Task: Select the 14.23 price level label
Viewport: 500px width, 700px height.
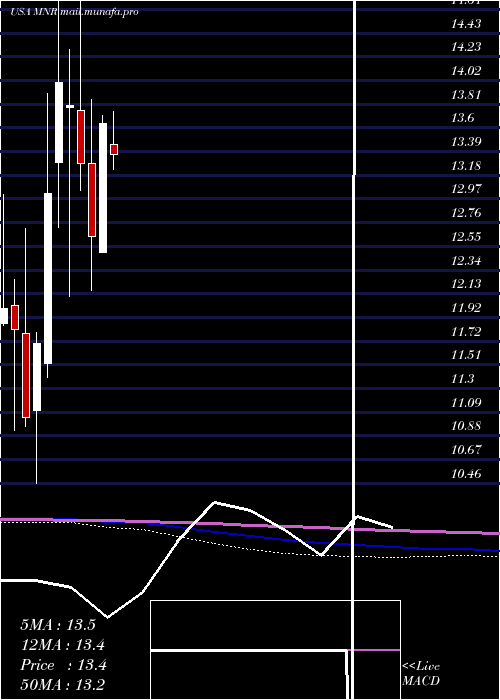Action: coord(466,47)
